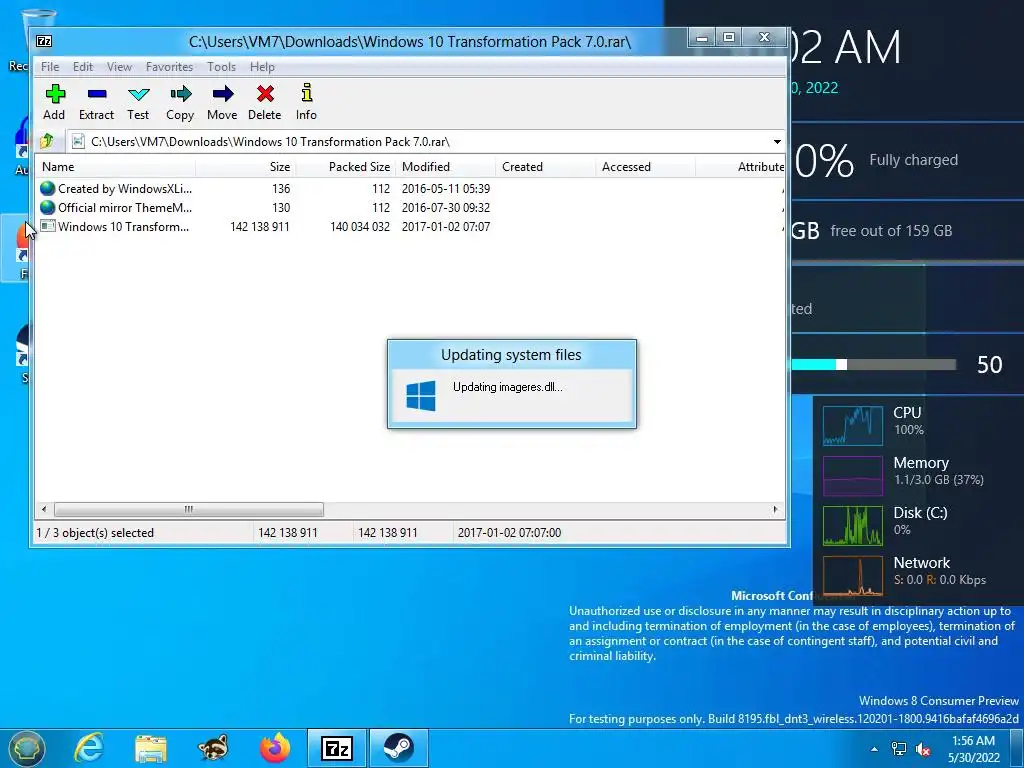Click the Add toolbar icon
The image size is (1024, 768).
[55, 94]
